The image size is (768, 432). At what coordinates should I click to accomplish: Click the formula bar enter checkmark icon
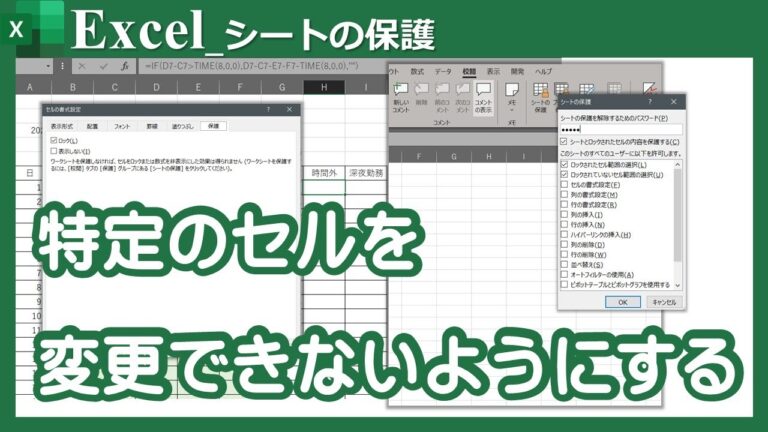tap(103, 66)
